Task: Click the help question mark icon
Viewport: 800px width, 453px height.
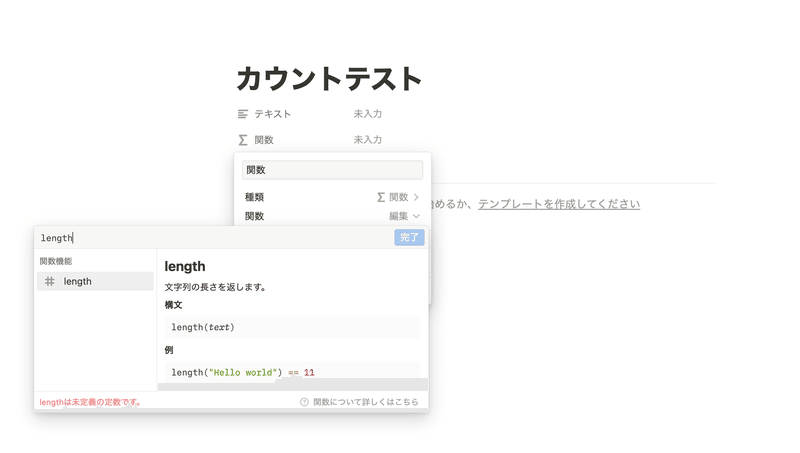Action: point(304,402)
